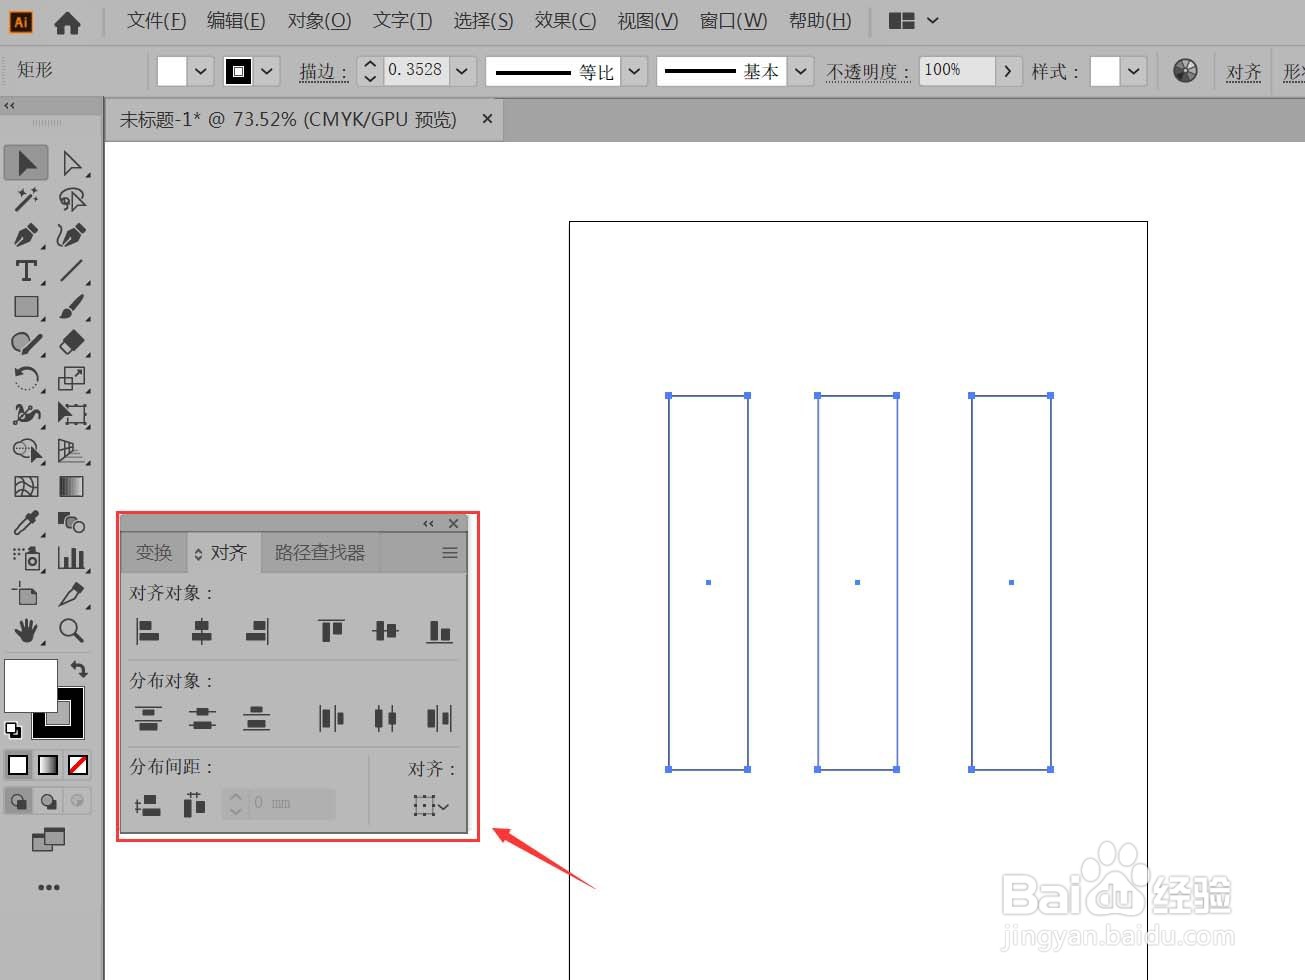The height and width of the screenshot is (980, 1305).
Task: Select the Curvature tool
Action: [x=71, y=235]
